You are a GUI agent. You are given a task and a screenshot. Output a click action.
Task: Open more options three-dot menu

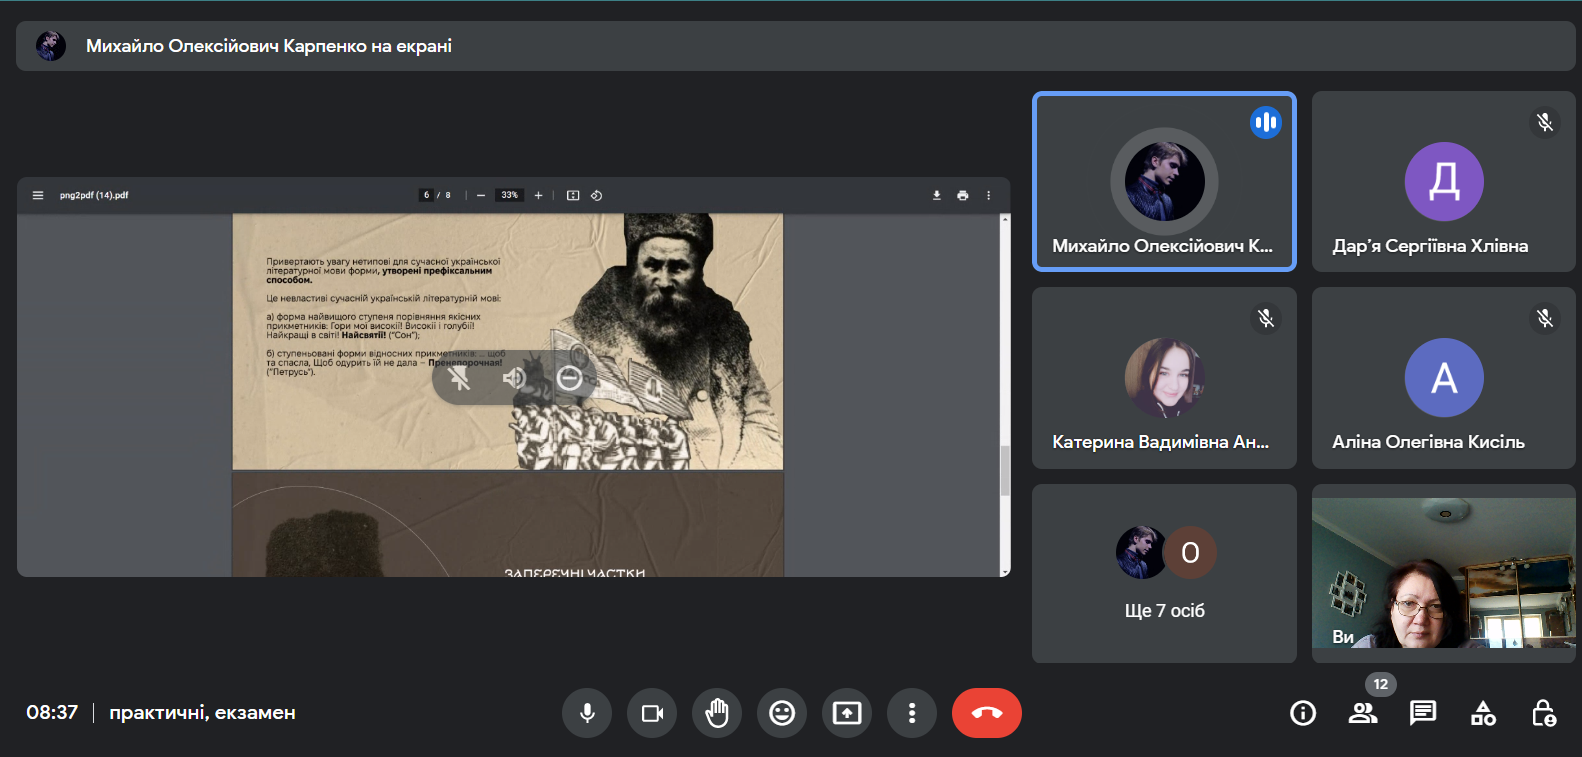pos(912,713)
